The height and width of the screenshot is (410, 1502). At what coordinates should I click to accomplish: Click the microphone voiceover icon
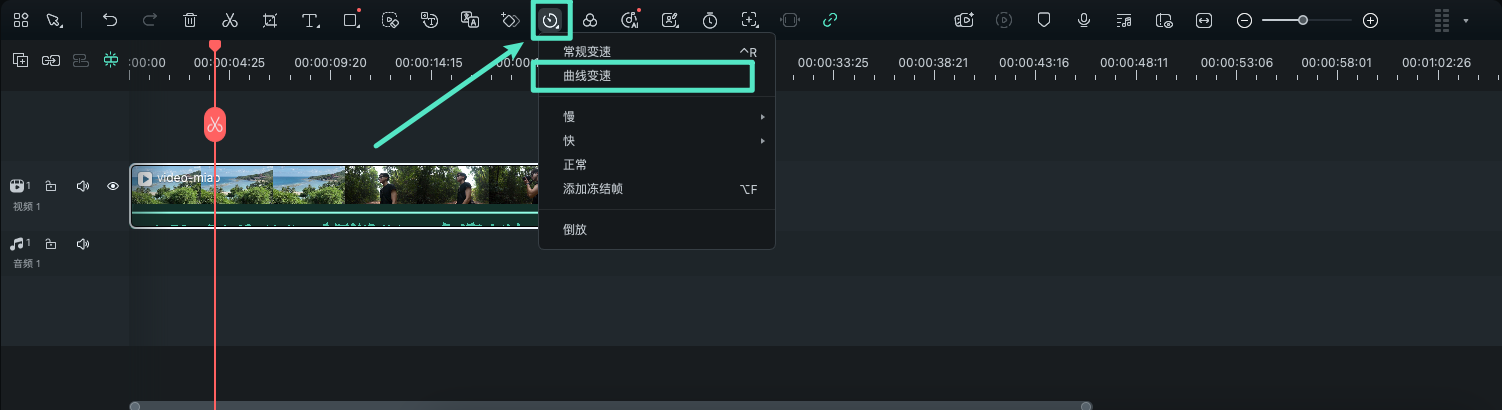coord(1084,20)
